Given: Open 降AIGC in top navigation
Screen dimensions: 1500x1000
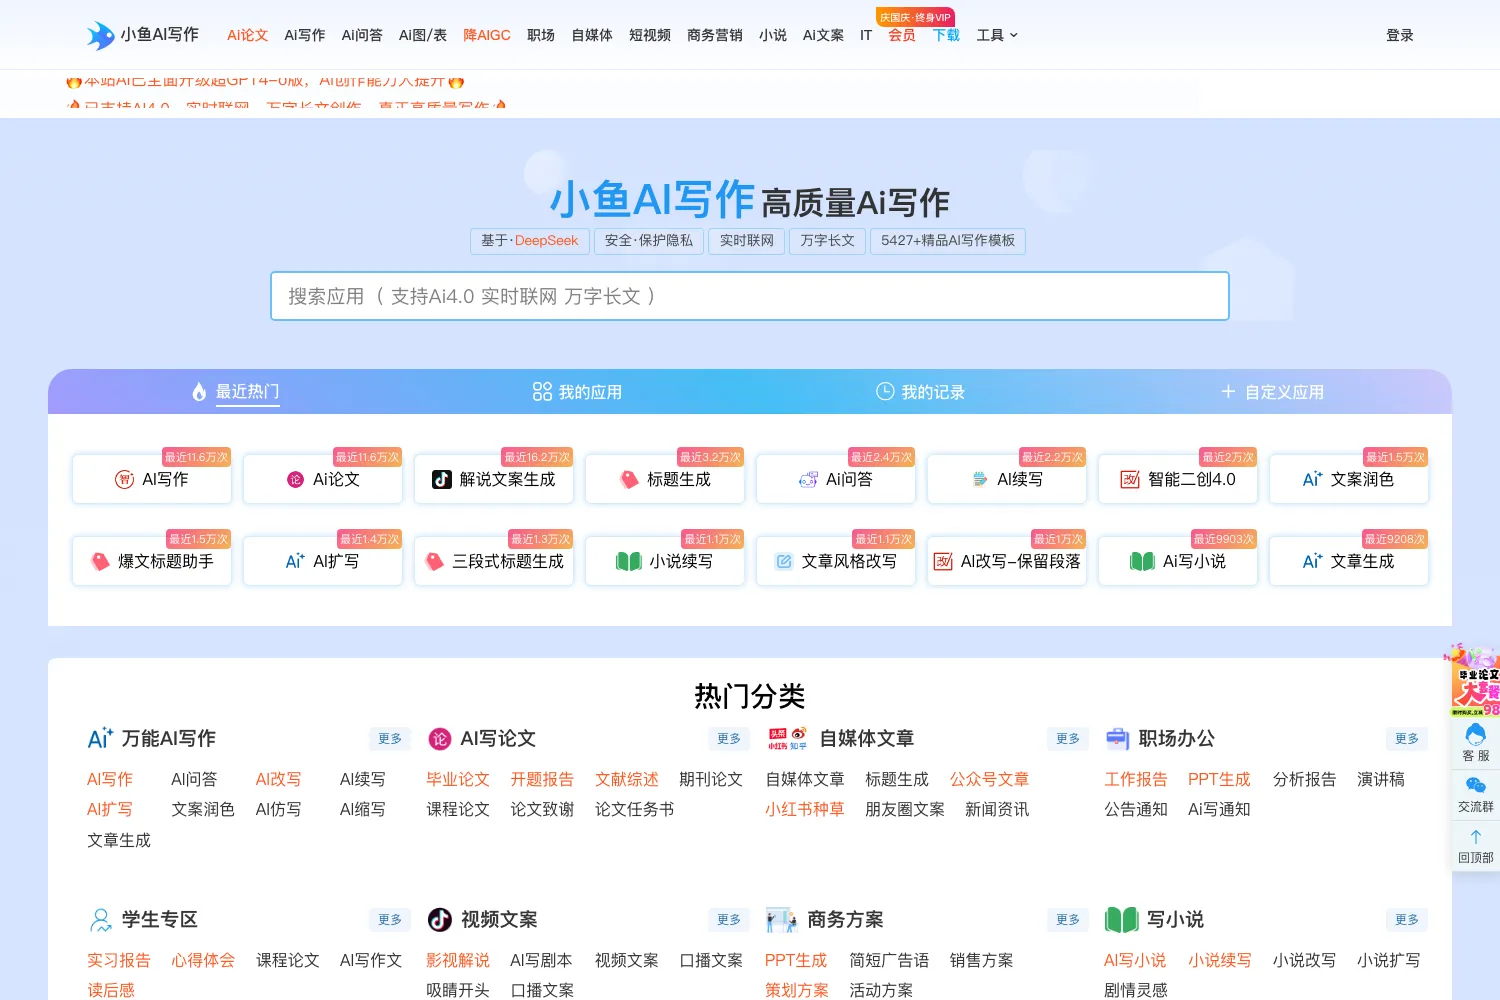Looking at the screenshot, I should [487, 35].
